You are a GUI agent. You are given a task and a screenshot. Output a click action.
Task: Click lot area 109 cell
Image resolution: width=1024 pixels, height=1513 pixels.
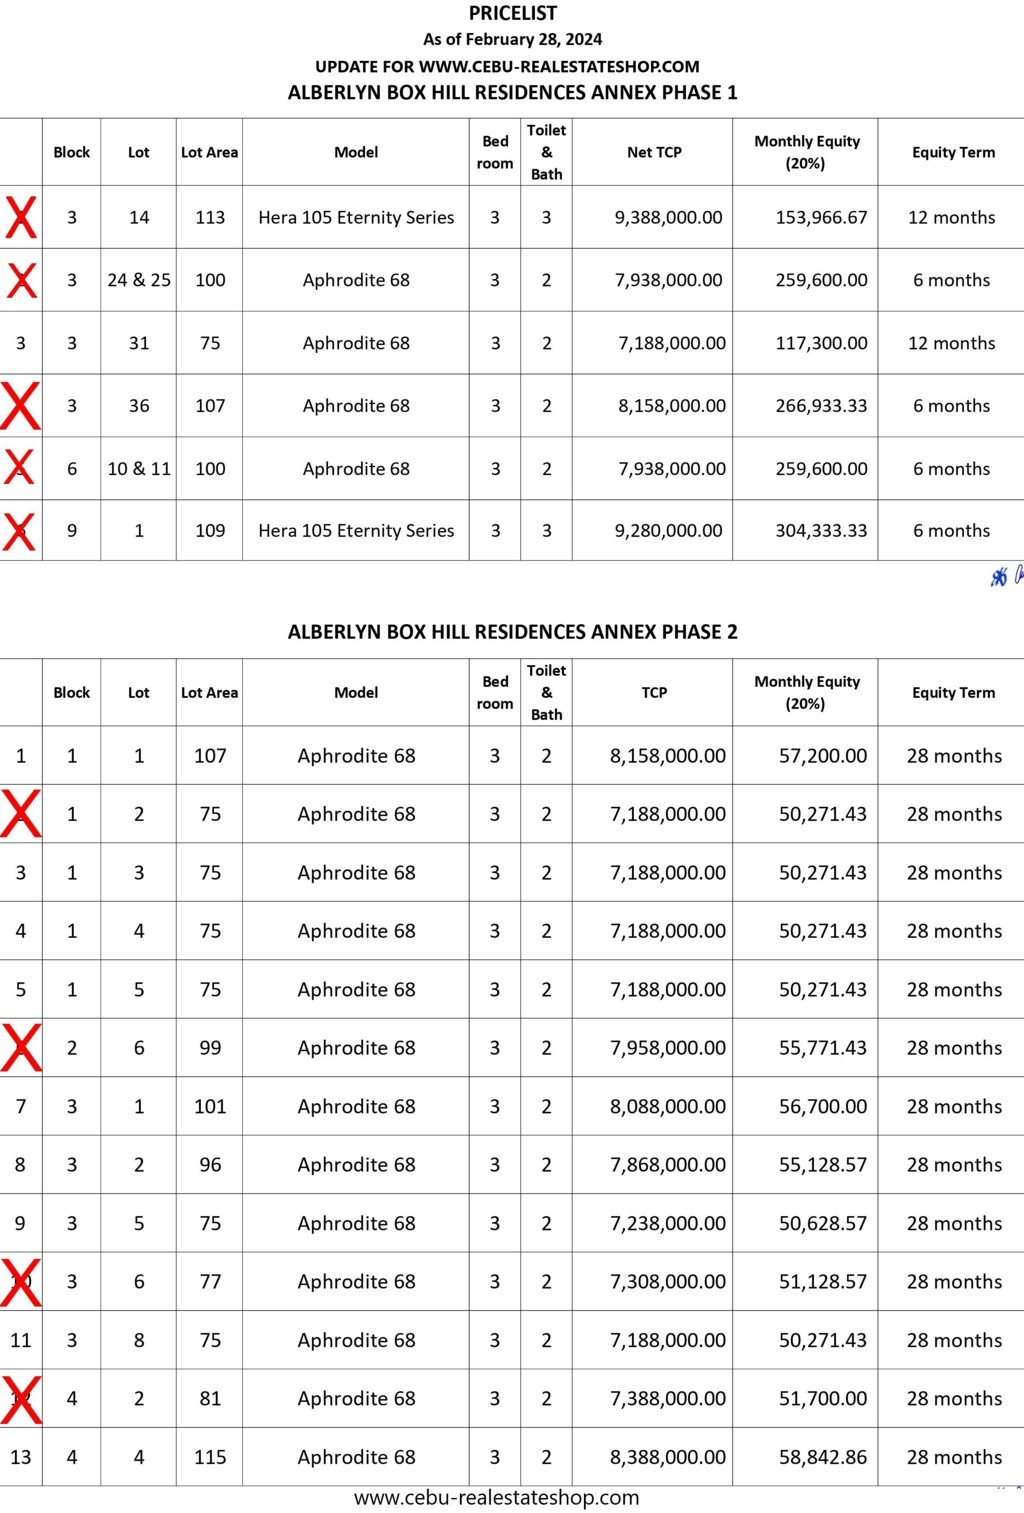pos(210,530)
